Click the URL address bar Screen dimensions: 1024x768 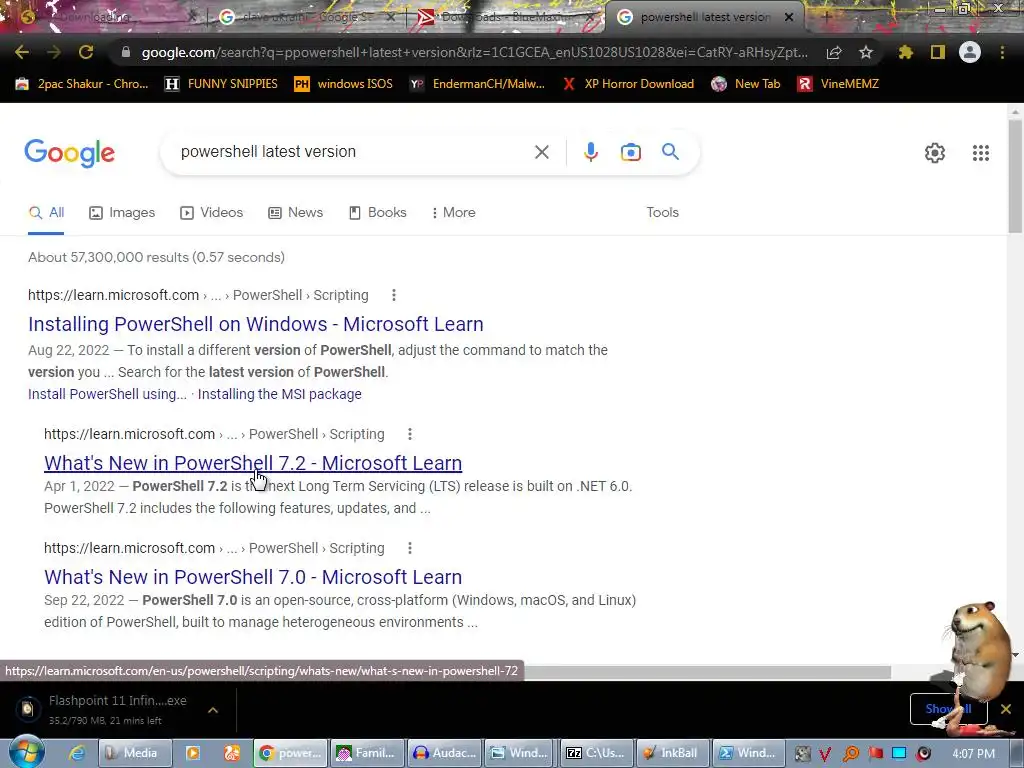tap(474, 52)
